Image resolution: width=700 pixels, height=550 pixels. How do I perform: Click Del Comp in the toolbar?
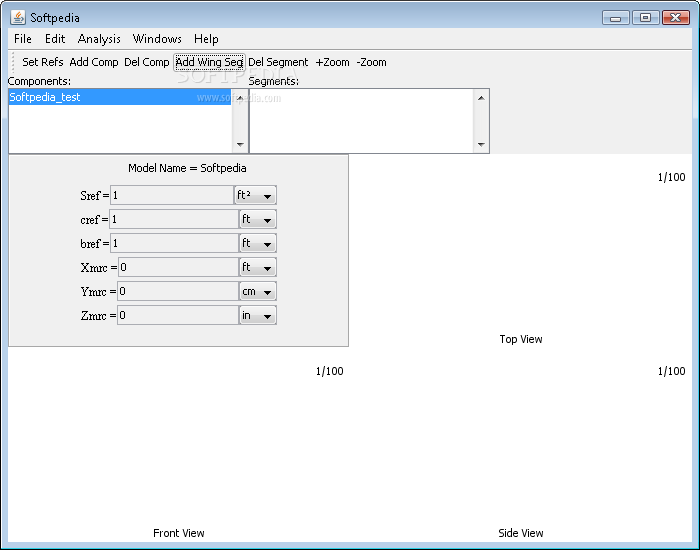point(146,62)
